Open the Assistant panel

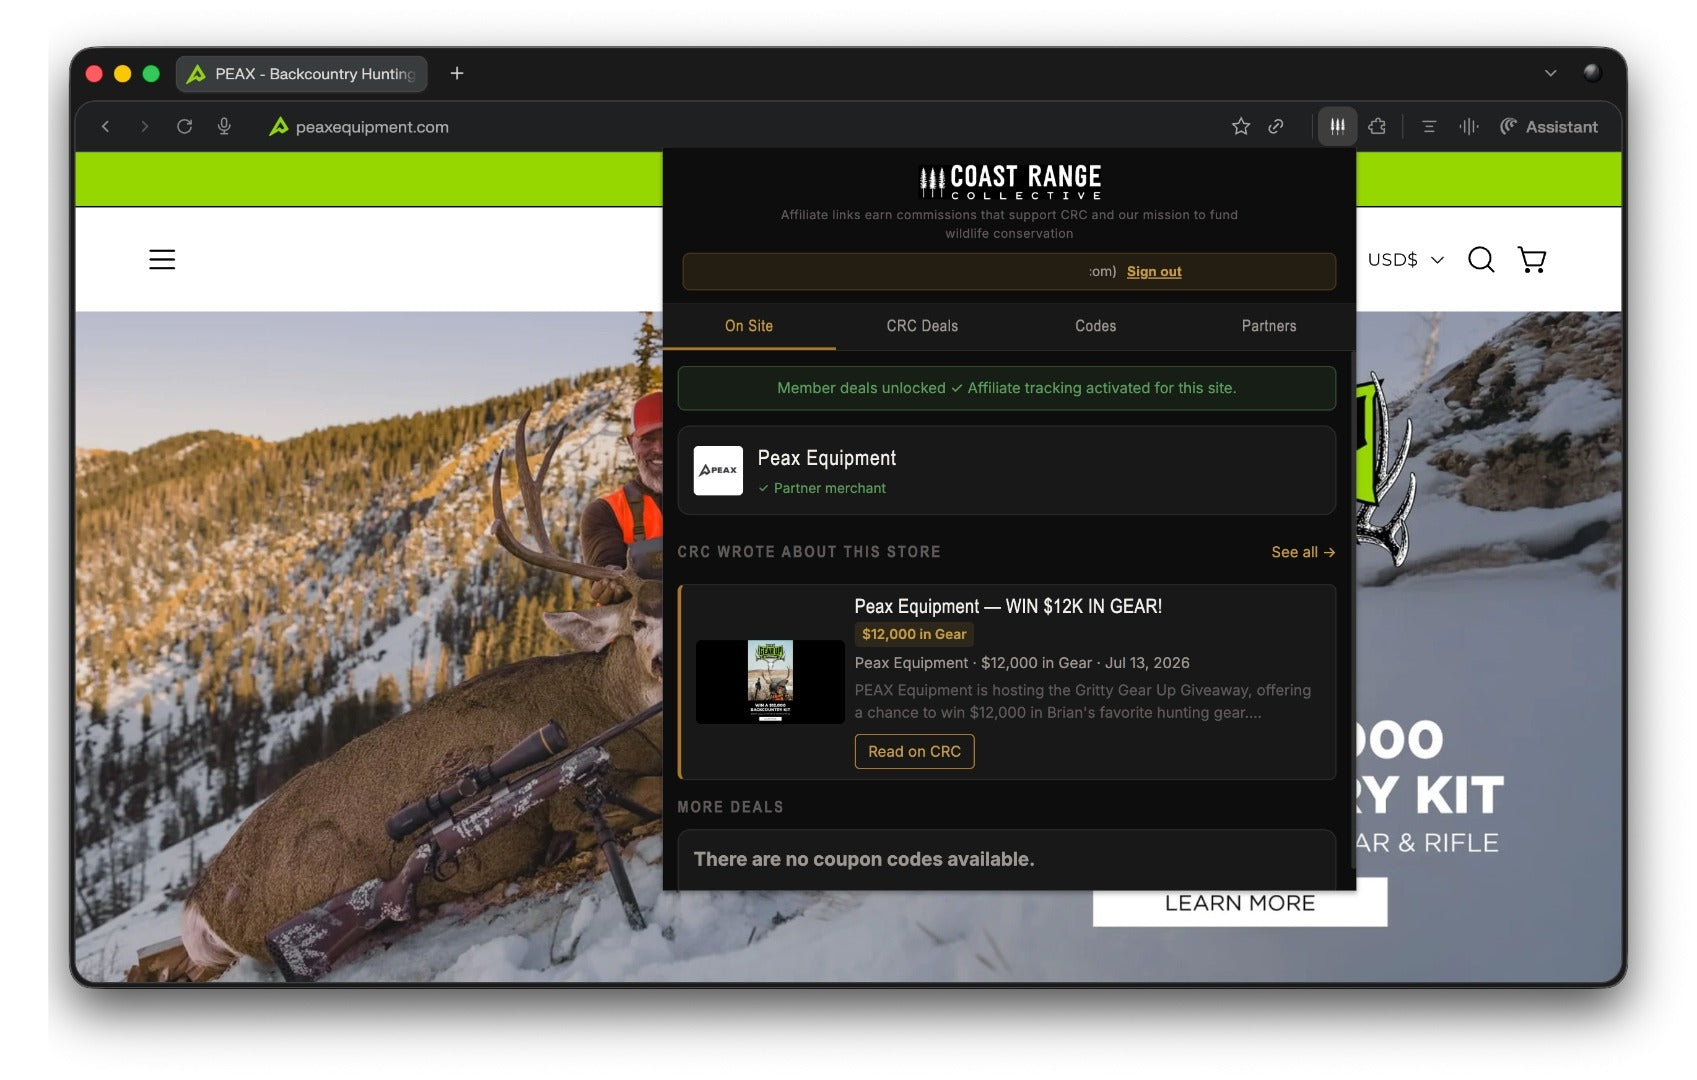click(x=1548, y=127)
